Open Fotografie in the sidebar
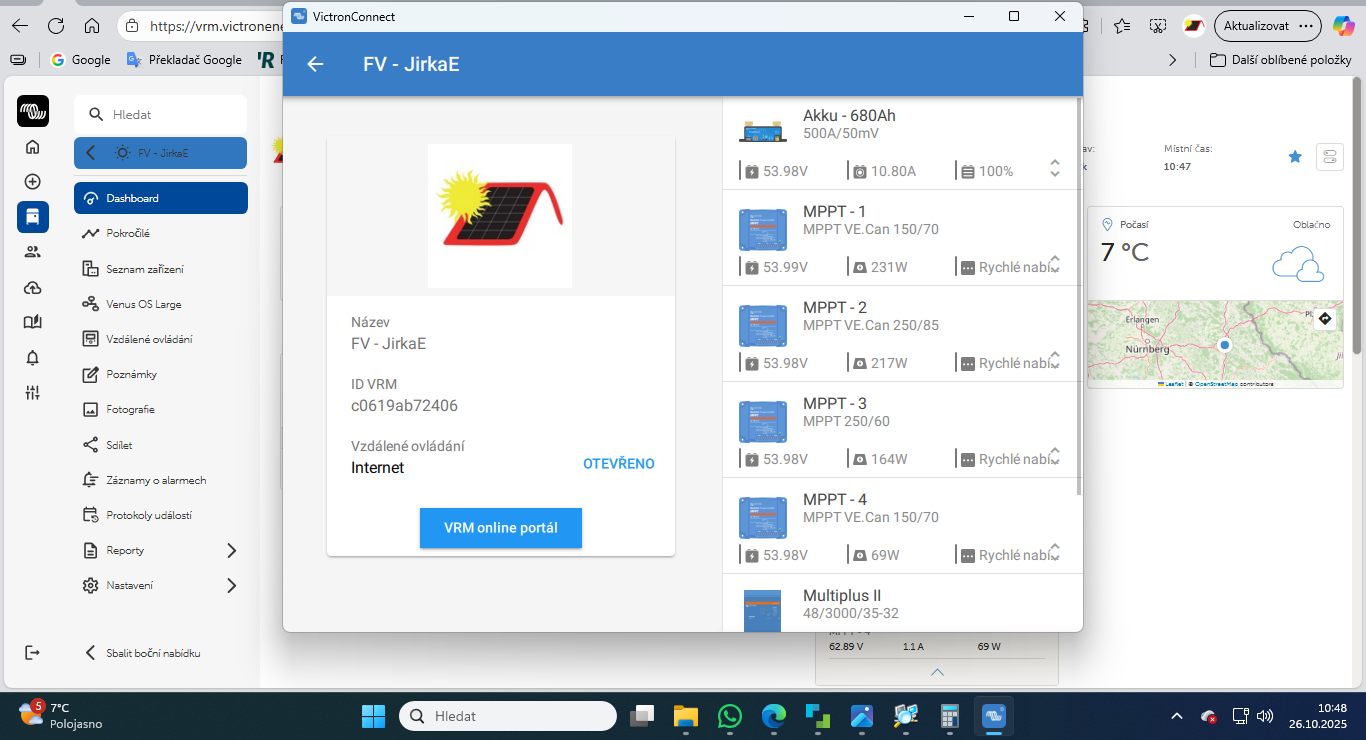This screenshot has width=1366, height=740. [x=161, y=409]
